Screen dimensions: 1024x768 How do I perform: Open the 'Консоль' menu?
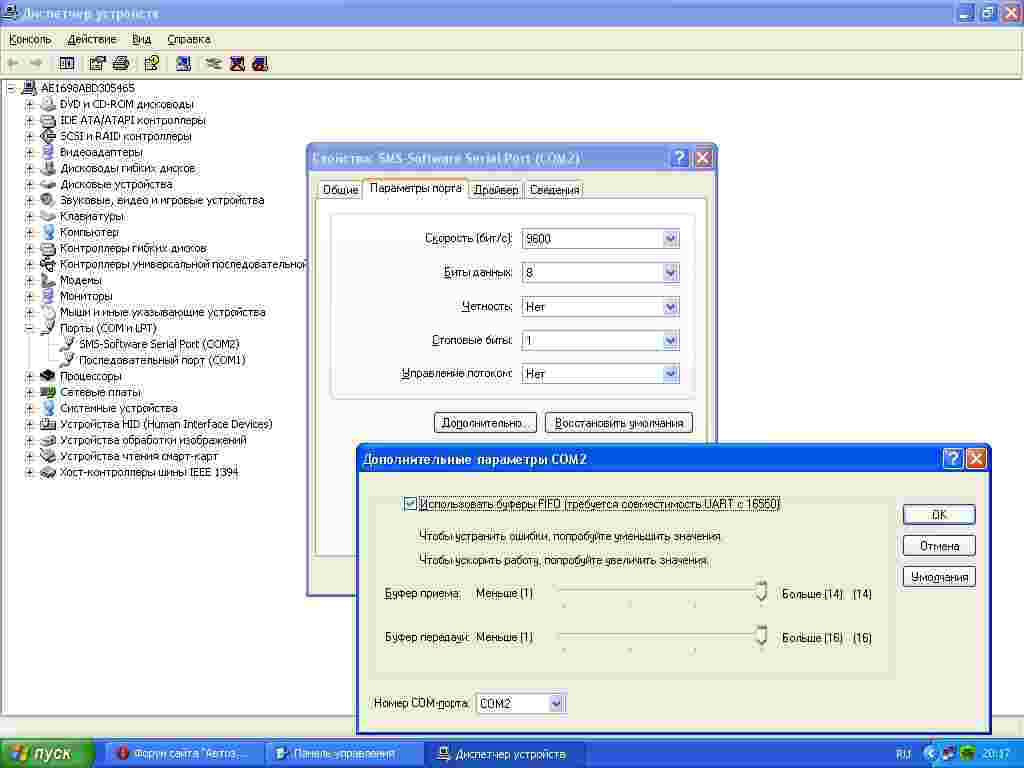(30, 39)
